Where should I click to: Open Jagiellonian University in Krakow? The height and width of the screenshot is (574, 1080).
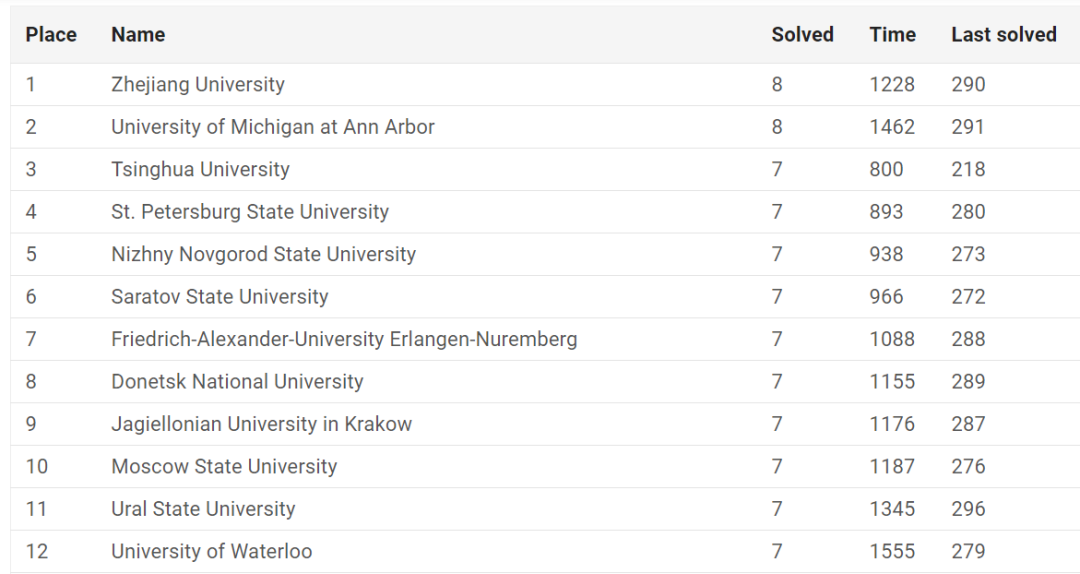(x=262, y=424)
